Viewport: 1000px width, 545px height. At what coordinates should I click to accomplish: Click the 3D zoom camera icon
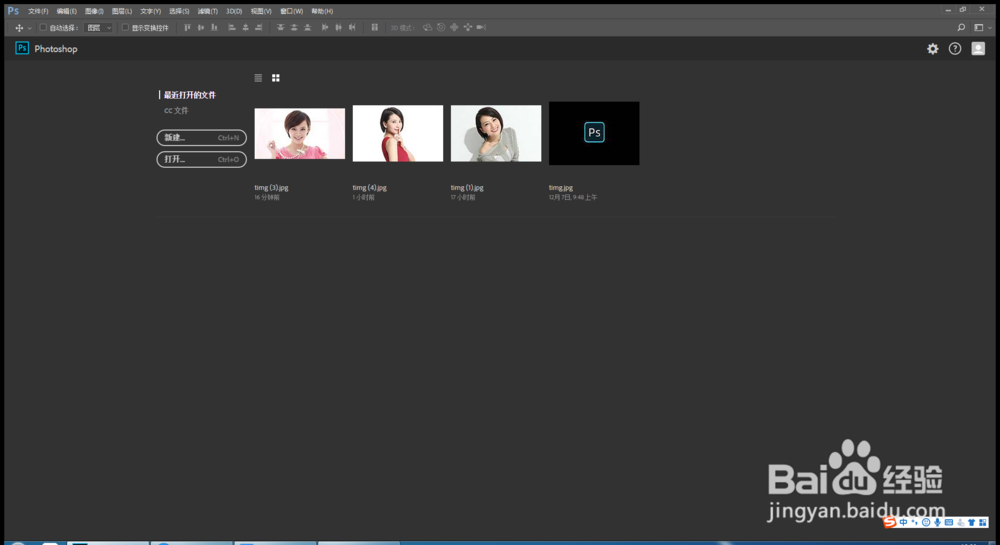482,27
